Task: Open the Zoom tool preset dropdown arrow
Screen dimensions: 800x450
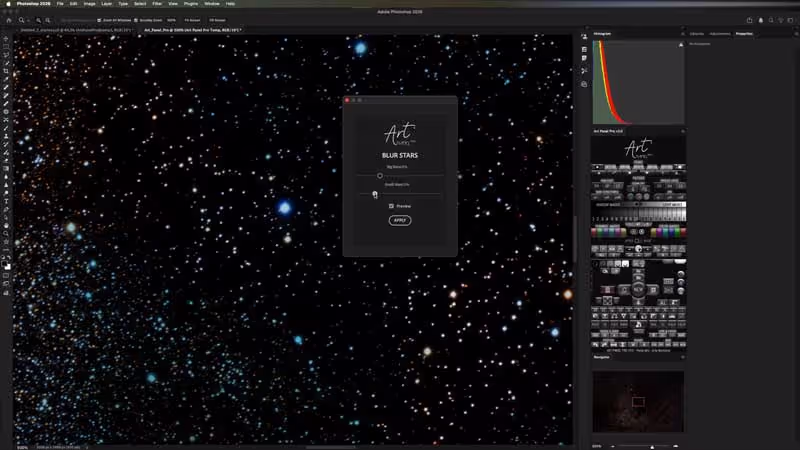Action: [28, 20]
